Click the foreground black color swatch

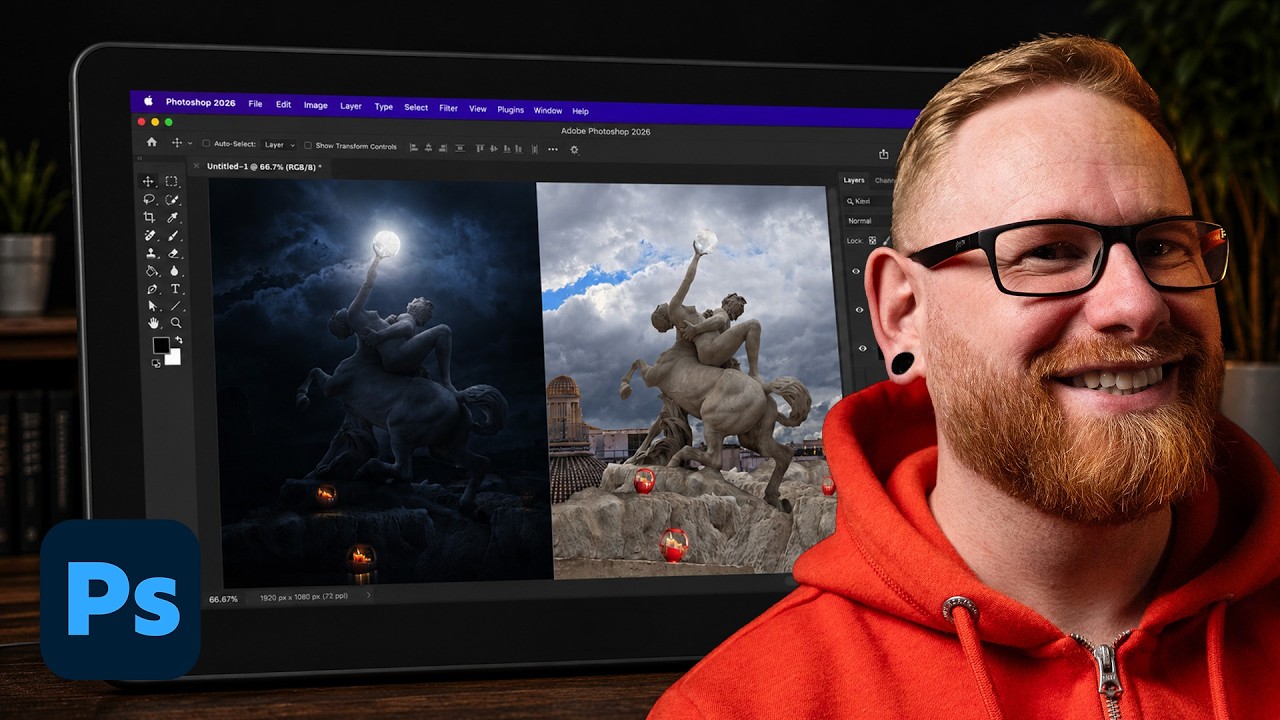[160, 344]
